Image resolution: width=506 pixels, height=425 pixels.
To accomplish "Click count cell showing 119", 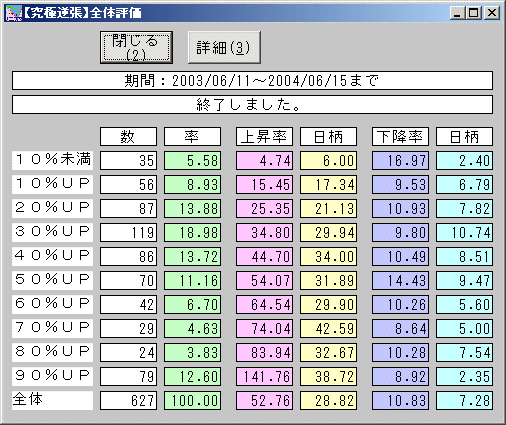I will point(128,232).
